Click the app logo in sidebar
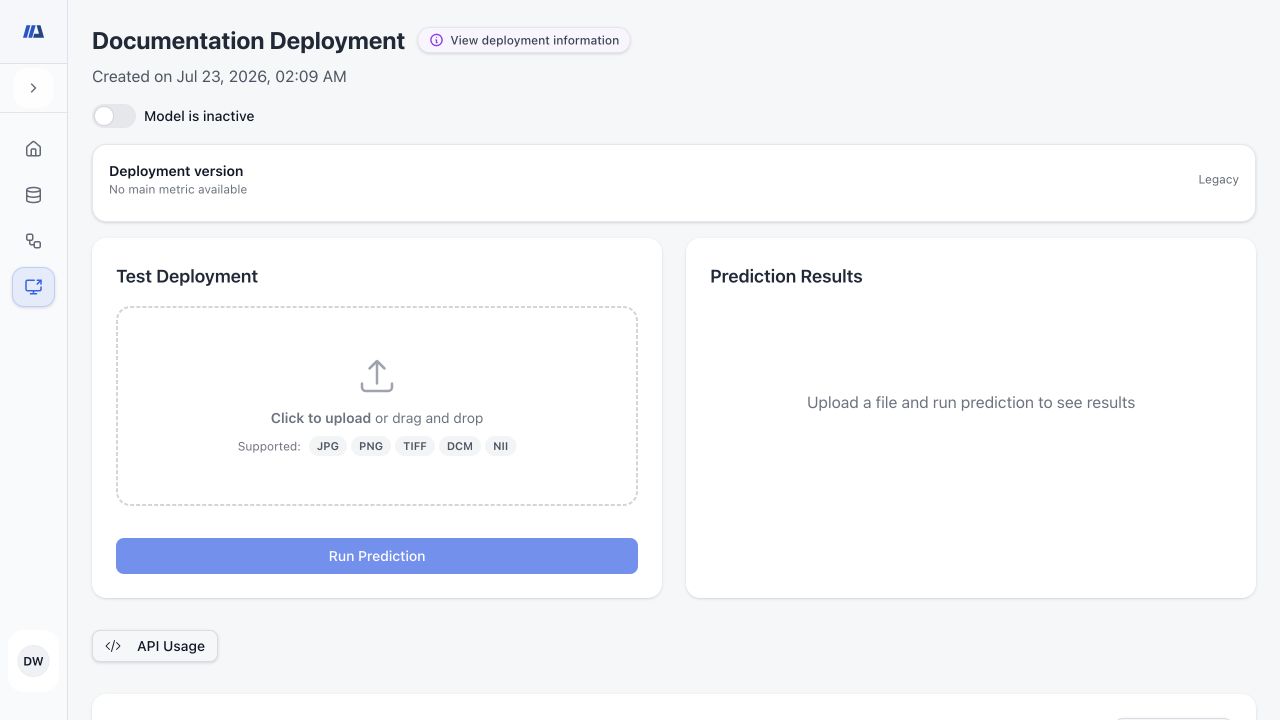Image resolution: width=1280 pixels, height=720 pixels. 33,32
